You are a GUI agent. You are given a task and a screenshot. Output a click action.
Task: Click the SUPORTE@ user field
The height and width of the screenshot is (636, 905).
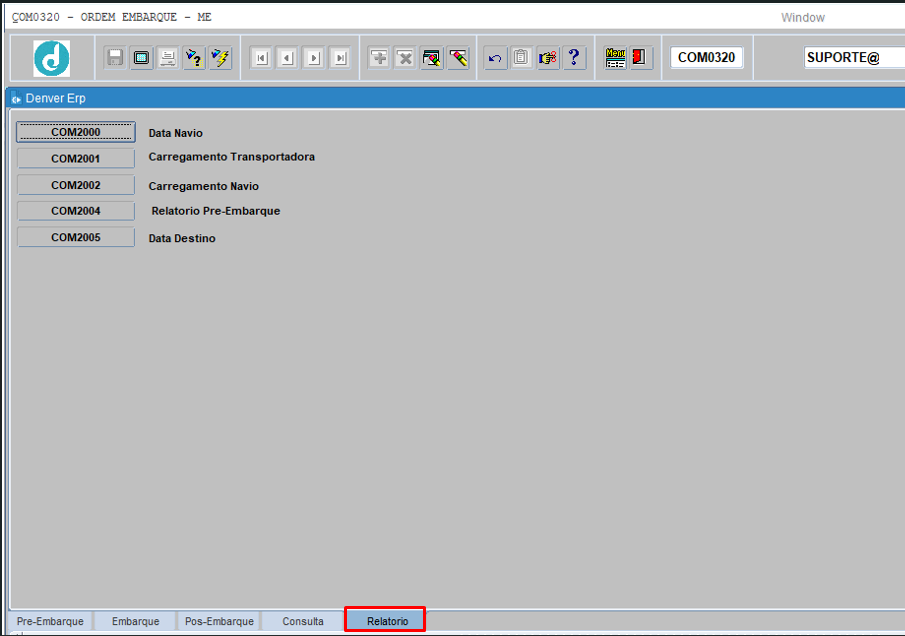[853, 58]
